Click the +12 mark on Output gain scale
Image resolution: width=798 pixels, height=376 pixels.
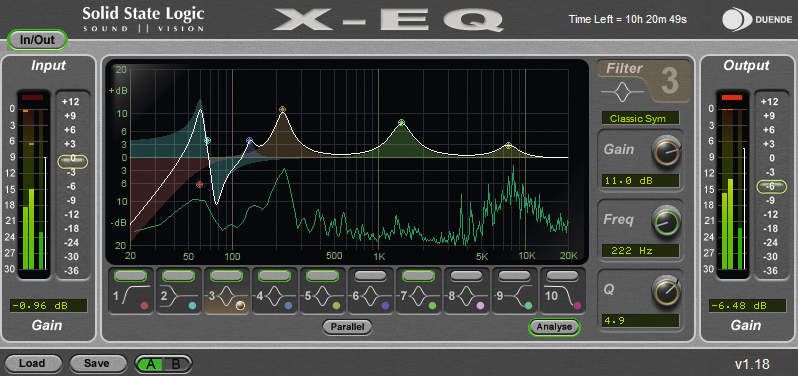(771, 102)
